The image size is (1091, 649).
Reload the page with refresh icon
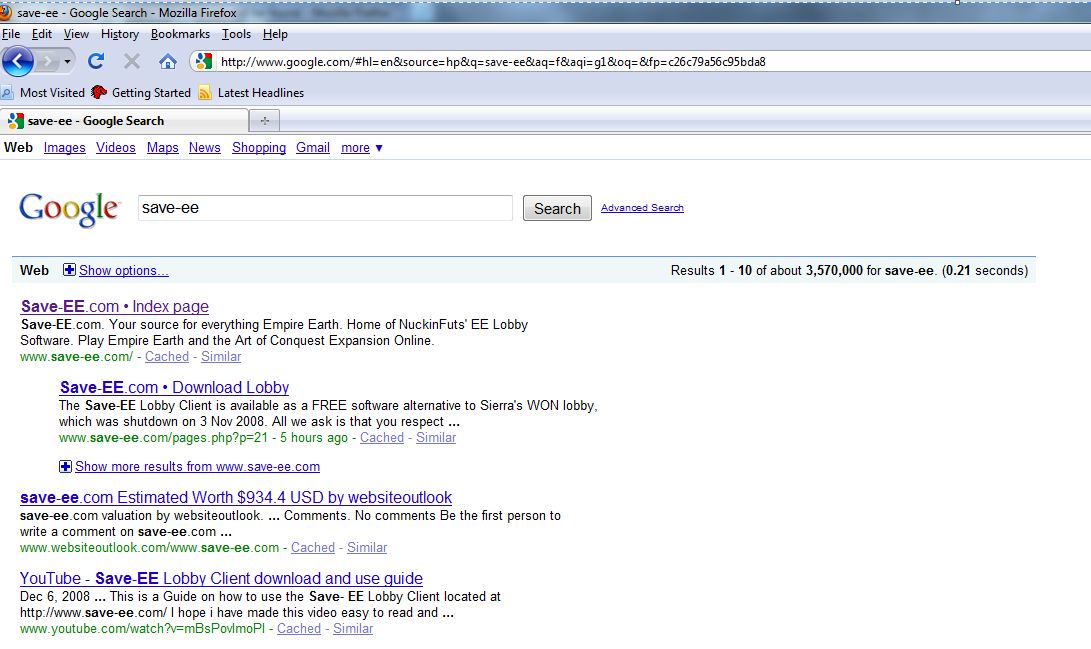click(x=96, y=61)
